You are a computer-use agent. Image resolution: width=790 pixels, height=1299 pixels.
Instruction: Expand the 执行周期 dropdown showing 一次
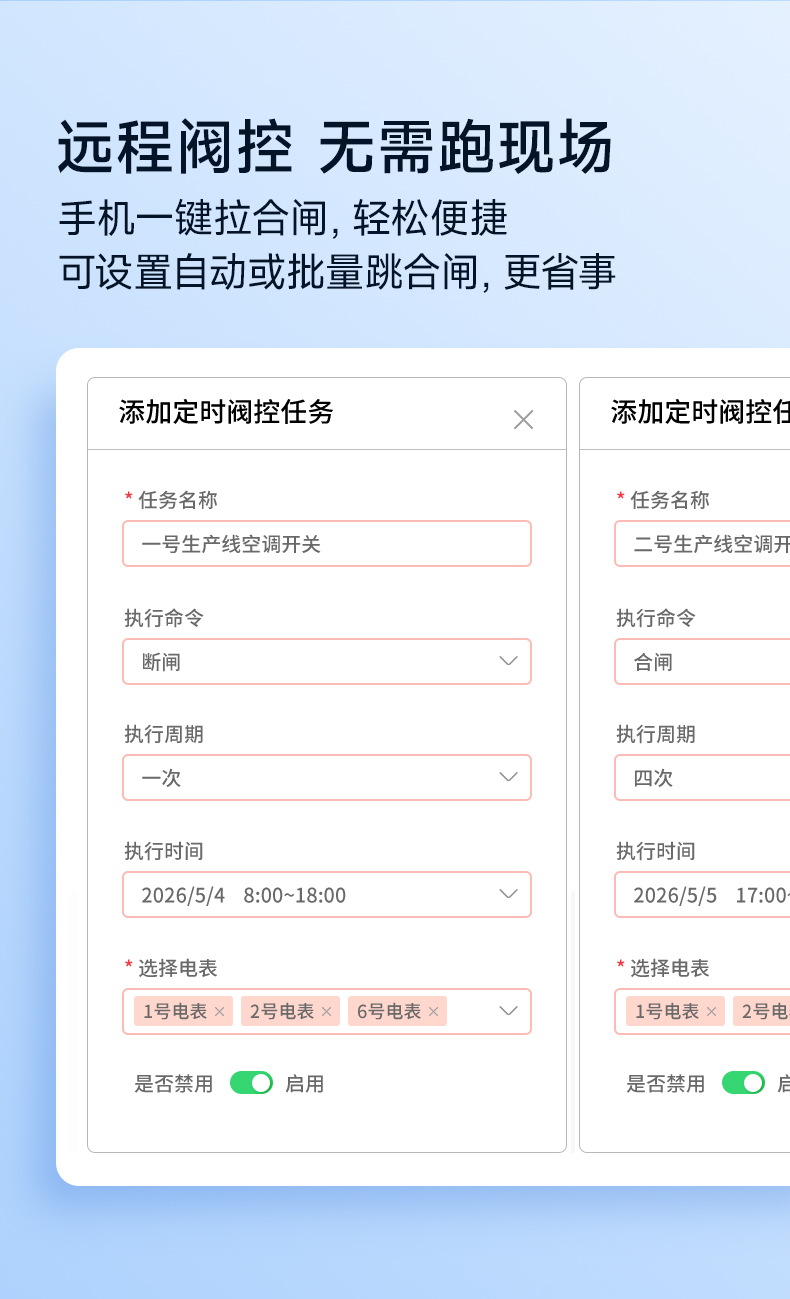327,778
